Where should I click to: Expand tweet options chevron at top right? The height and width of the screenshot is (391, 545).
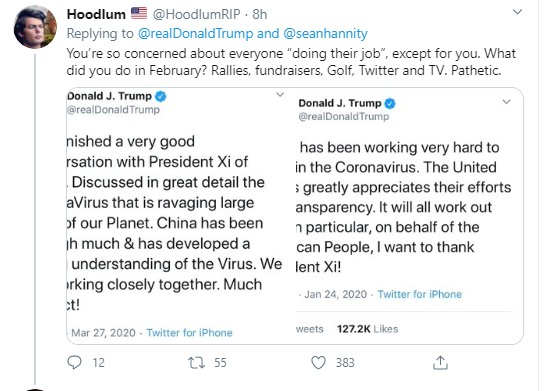[518, 12]
